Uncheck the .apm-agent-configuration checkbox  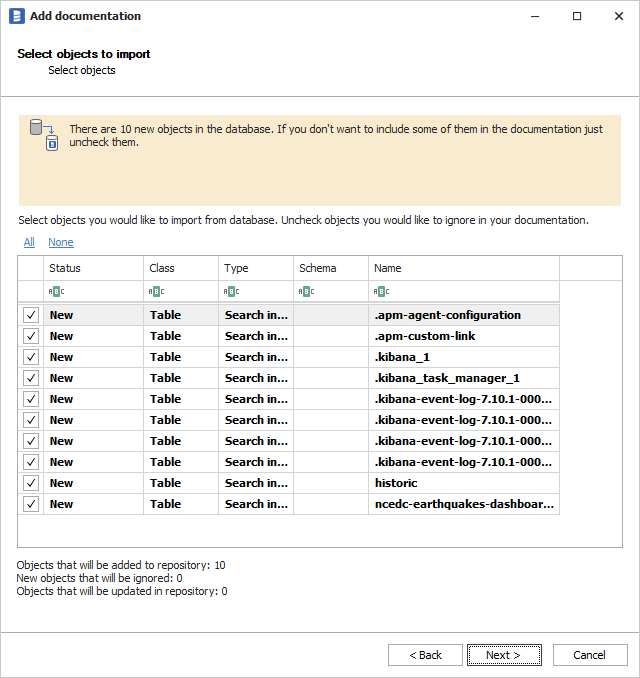pos(31,315)
